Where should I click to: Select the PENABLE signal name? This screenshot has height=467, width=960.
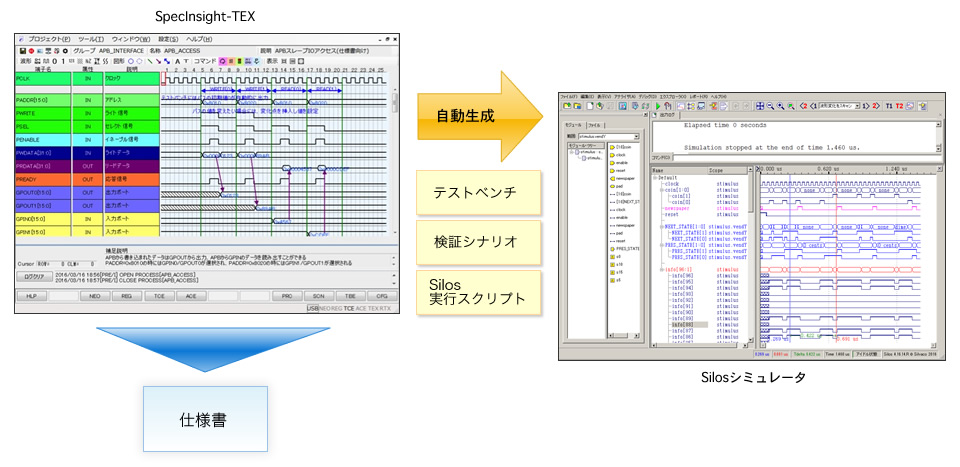tap(43, 140)
